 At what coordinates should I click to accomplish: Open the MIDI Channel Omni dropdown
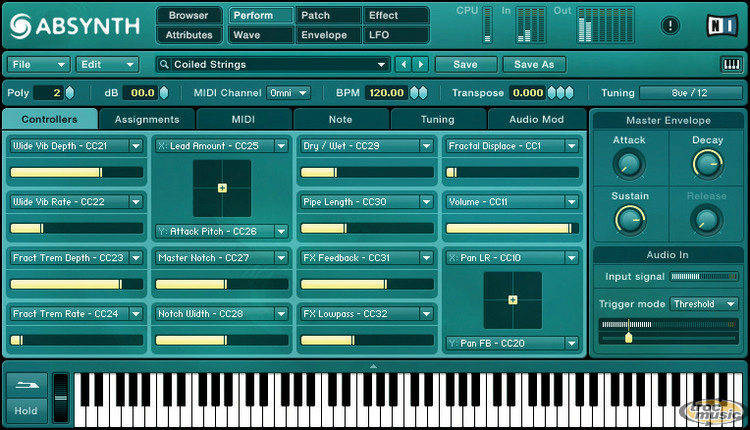(288, 93)
